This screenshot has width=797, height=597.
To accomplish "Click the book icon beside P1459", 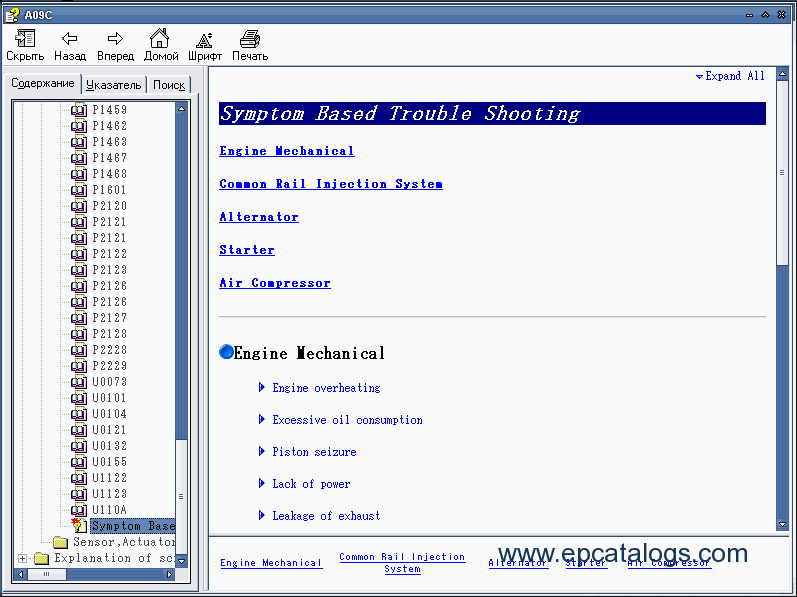I will tap(79, 110).
